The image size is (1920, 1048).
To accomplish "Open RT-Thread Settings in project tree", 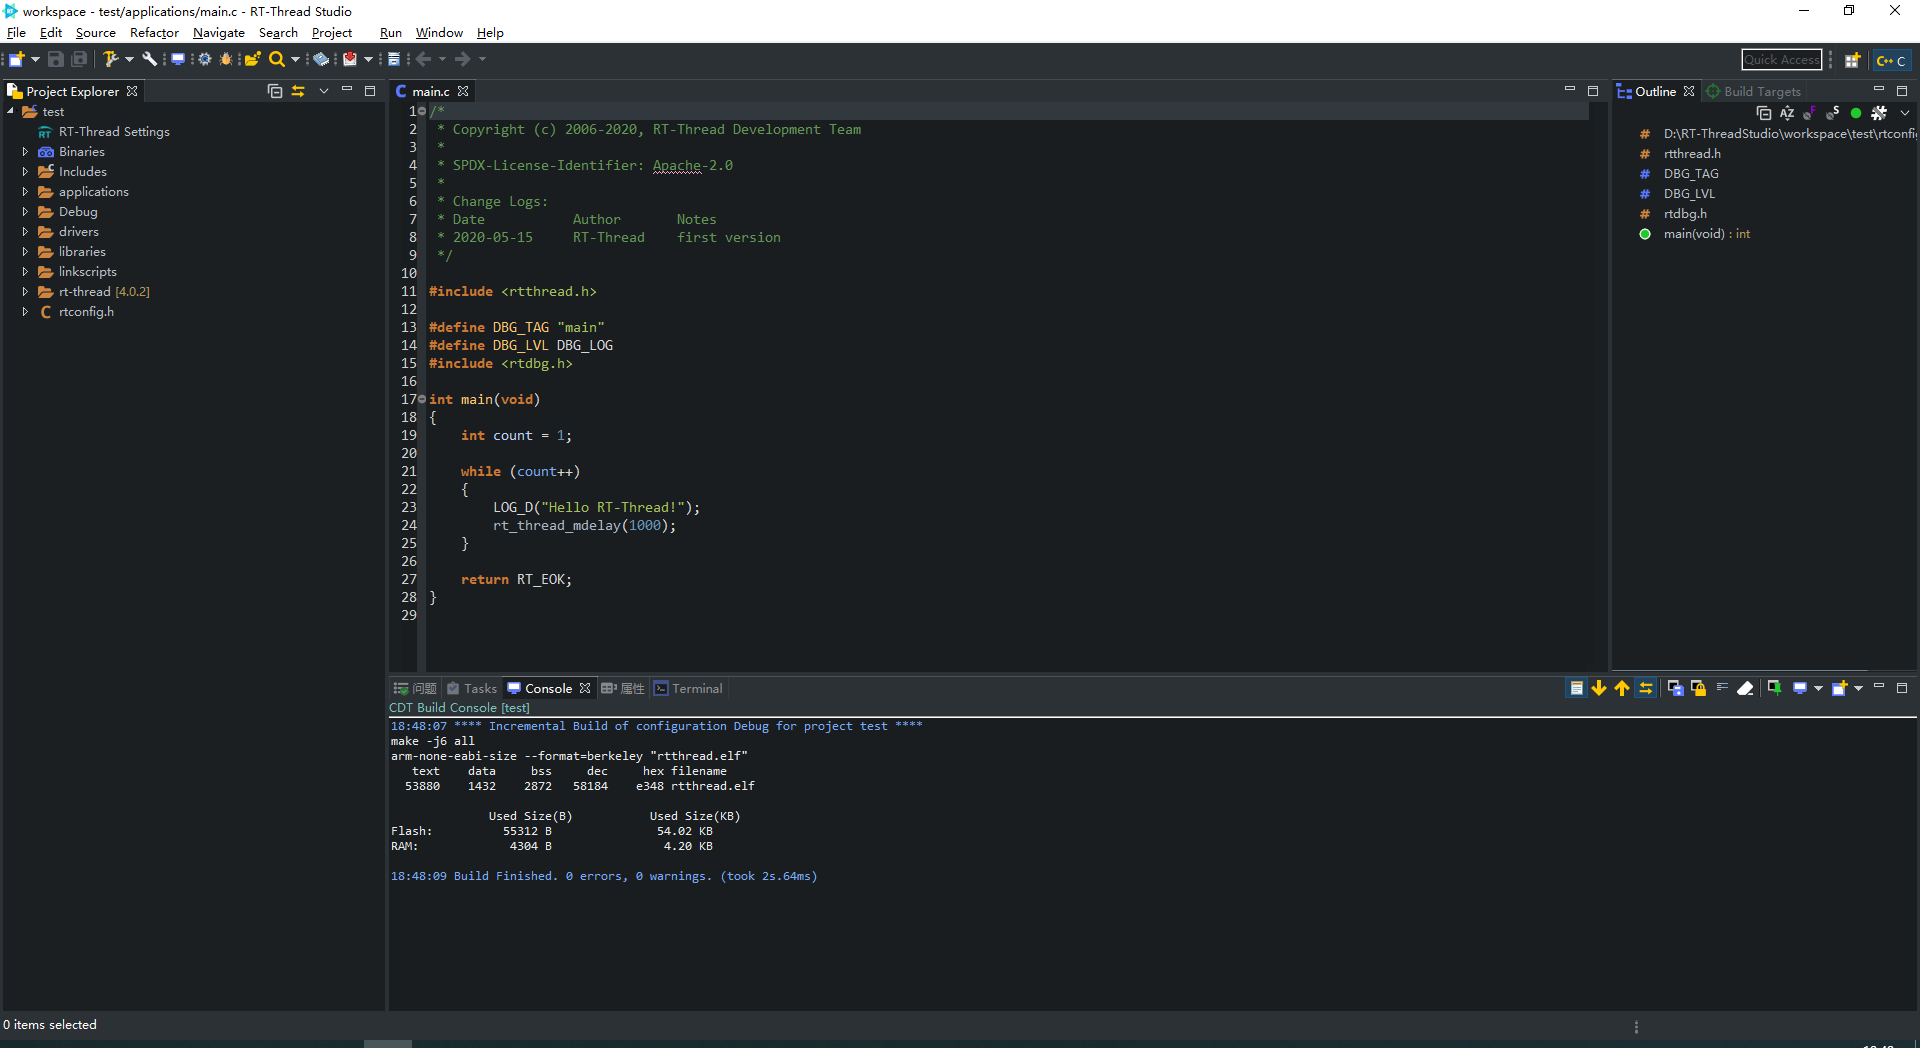I will pos(114,132).
